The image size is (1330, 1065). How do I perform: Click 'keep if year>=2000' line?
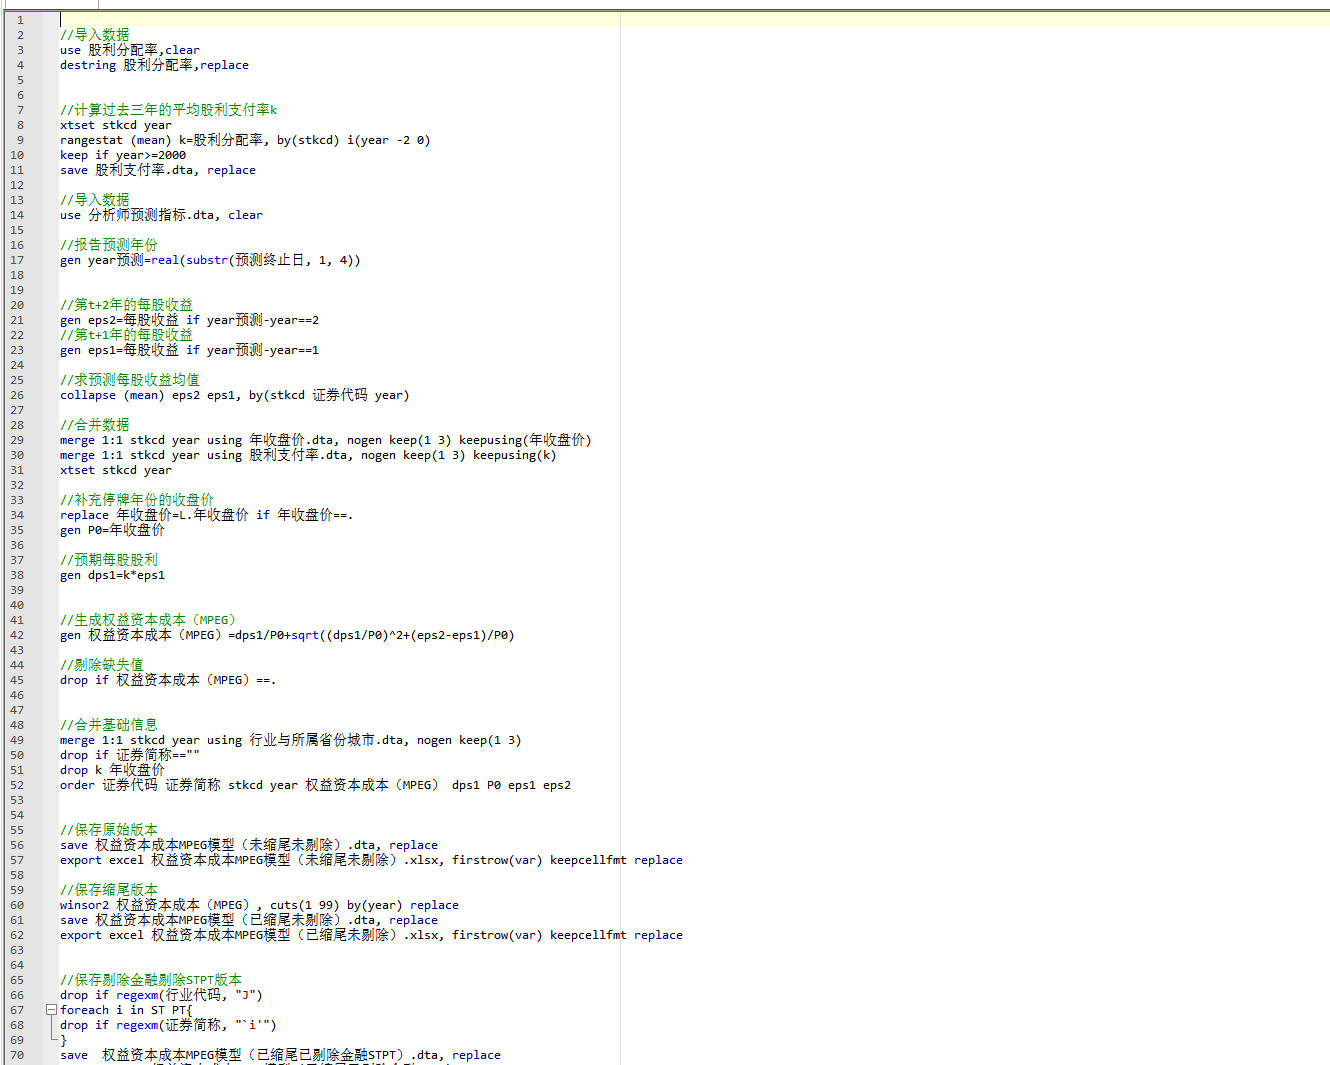tap(122, 155)
